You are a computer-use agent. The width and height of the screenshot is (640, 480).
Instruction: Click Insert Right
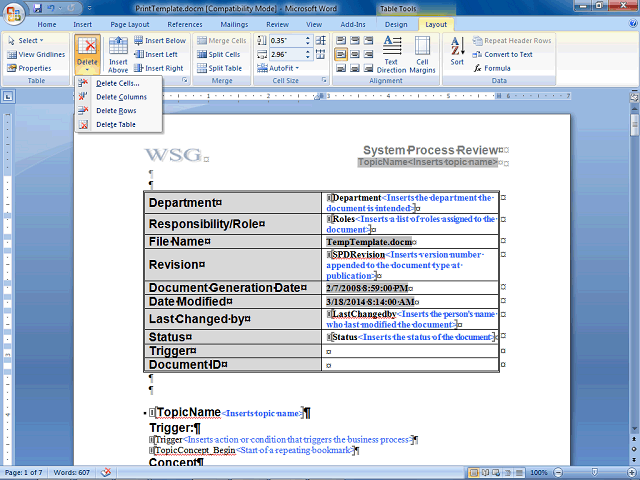click(x=159, y=68)
